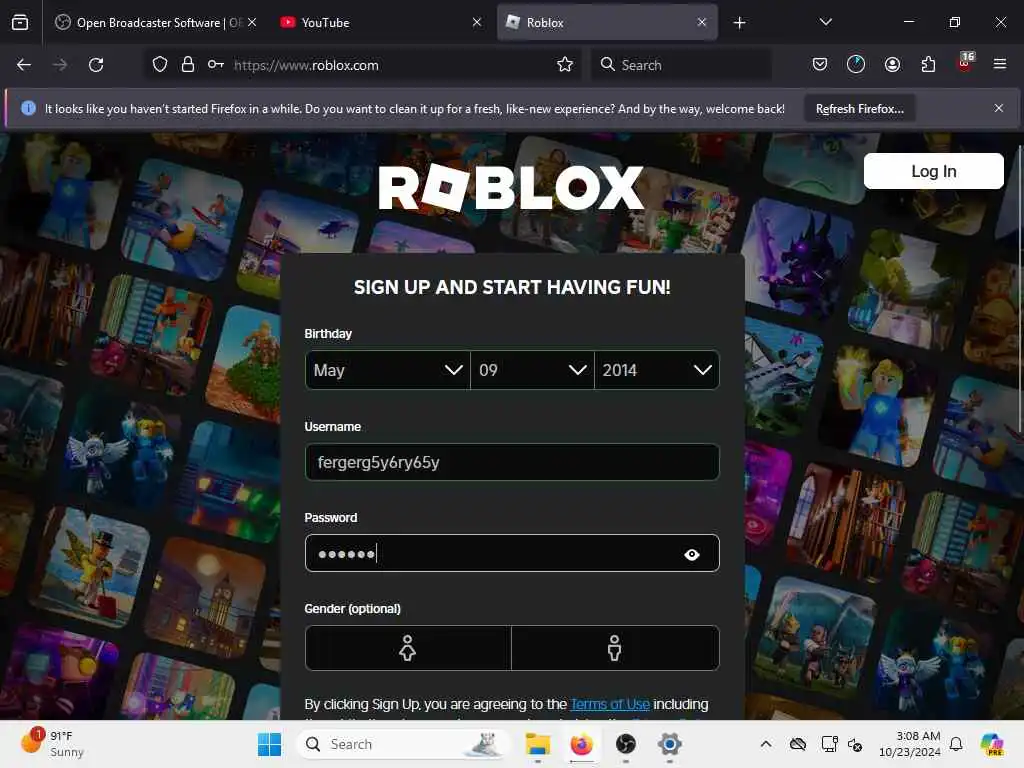
Task: Open tracking protection shield icon
Action: 160,65
